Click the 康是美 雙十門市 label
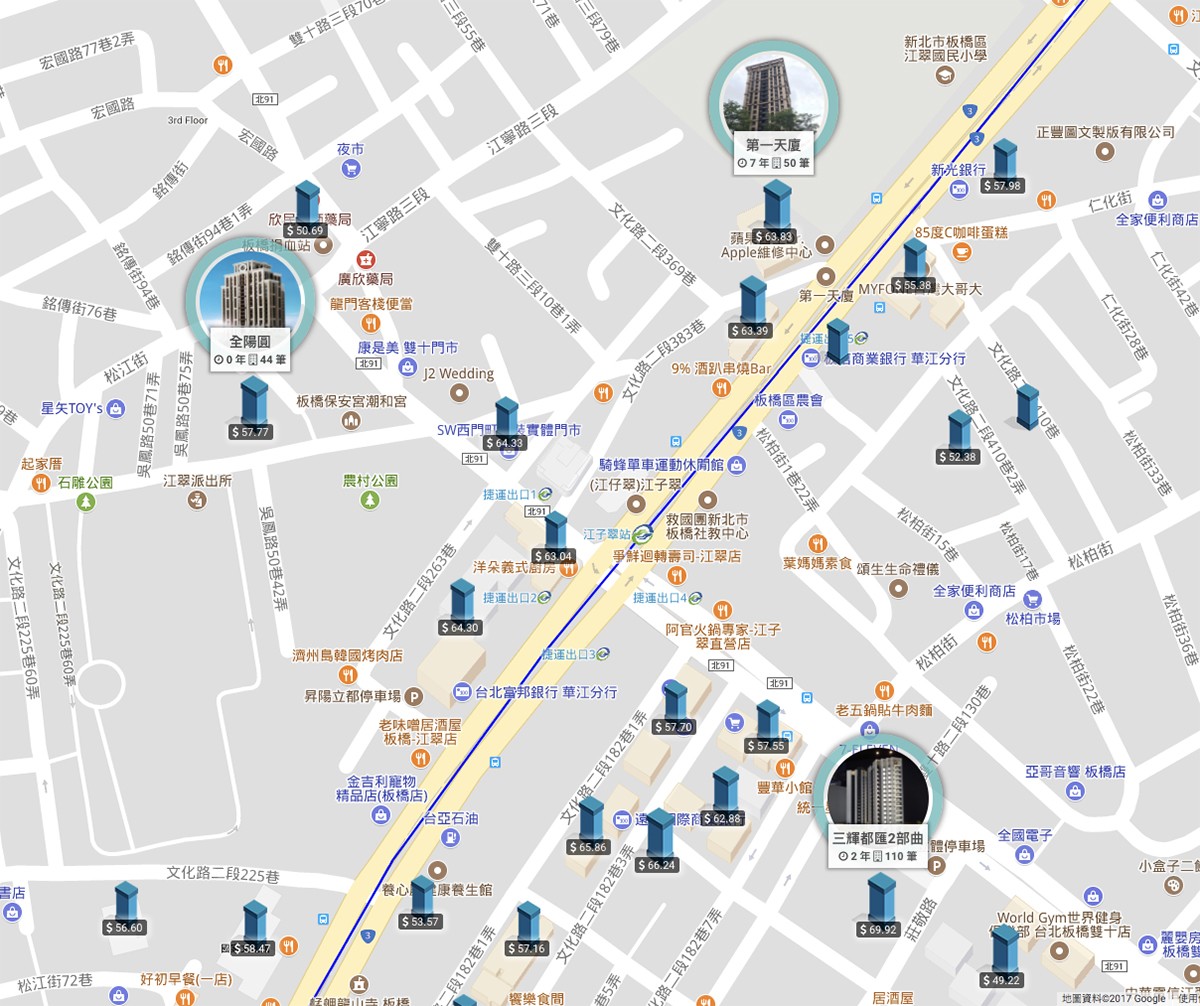Screen dimensions: 1200x1006 click(x=408, y=348)
